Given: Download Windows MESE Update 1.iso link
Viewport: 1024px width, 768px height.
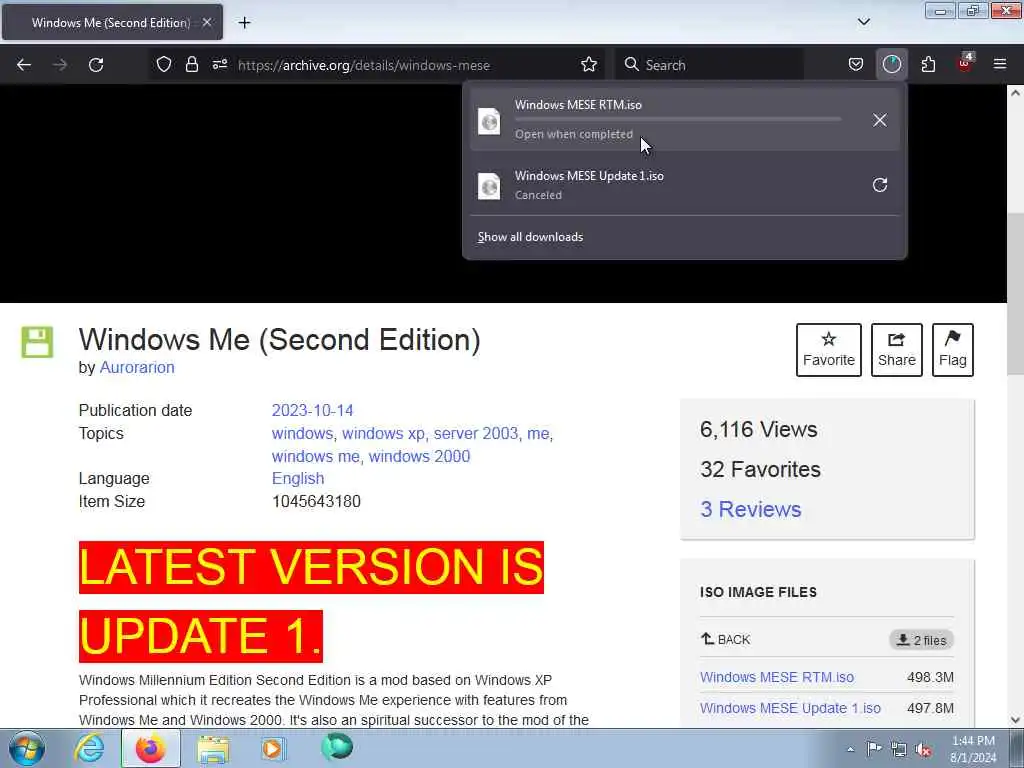Looking at the screenshot, I should pos(790,708).
